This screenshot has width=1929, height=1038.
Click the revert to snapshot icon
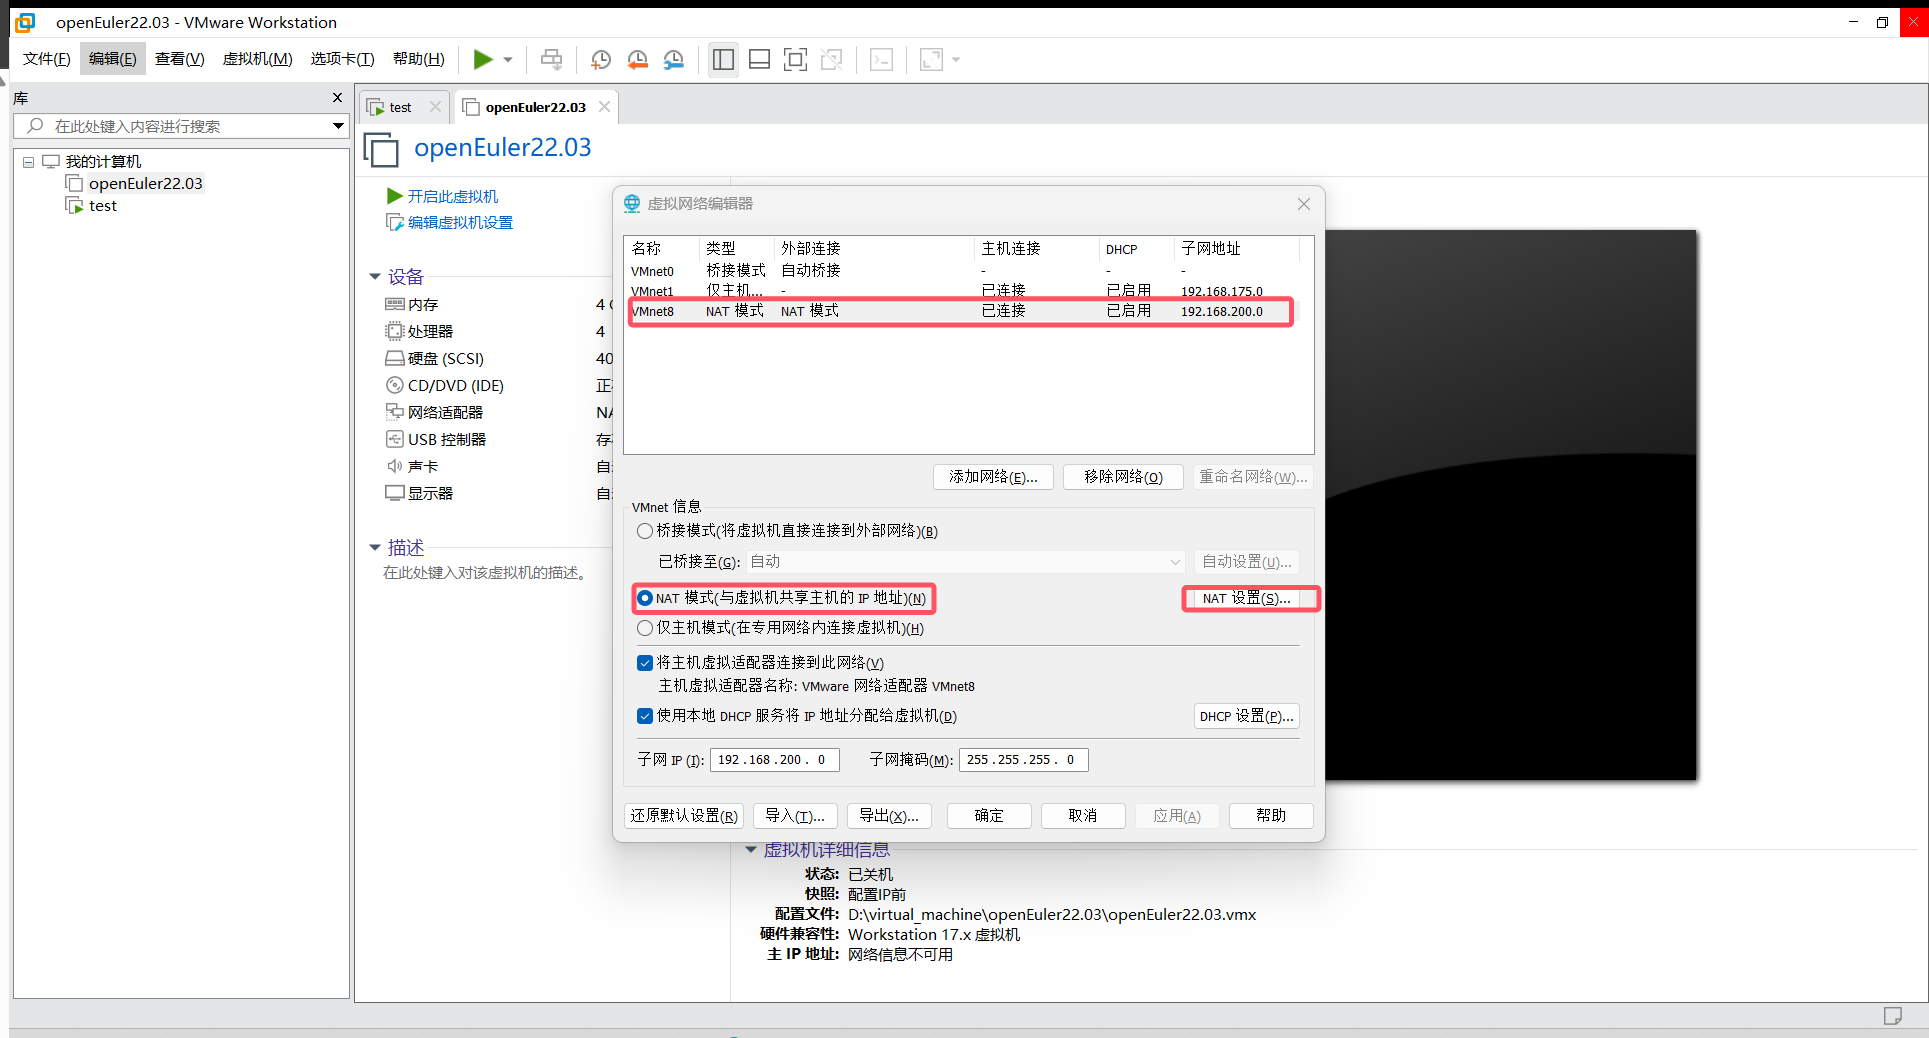point(638,59)
